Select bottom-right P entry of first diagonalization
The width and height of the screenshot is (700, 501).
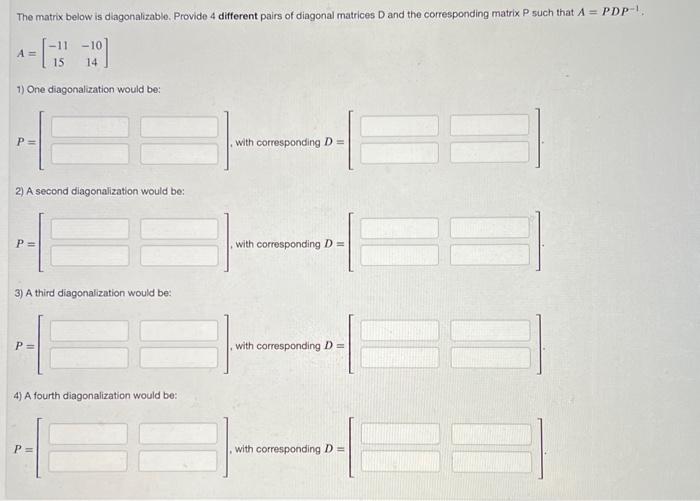(x=179, y=154)
